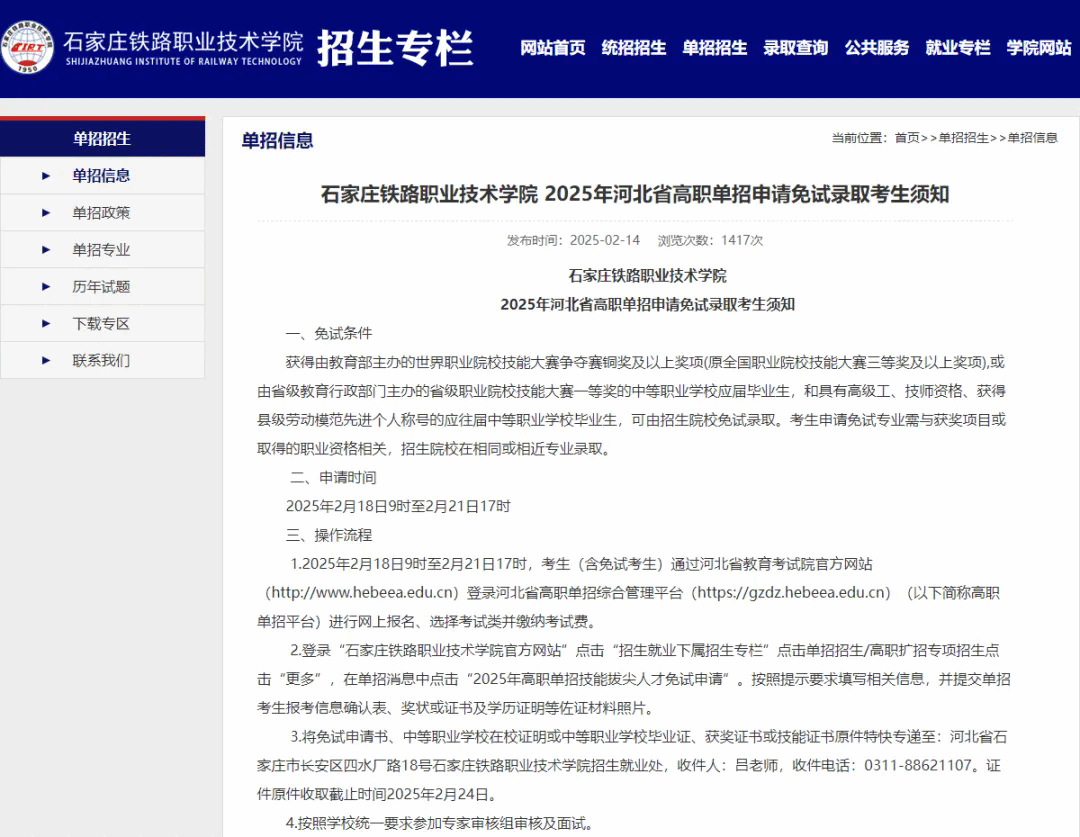Open 就业专栏 navigation item
Viewport: 1080px width, 837px height.
[x=957, y=48]
